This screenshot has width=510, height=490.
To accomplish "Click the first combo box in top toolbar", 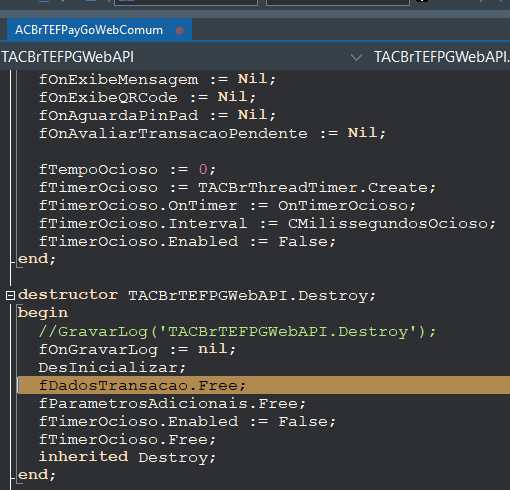I will pyautogui.click(x=186, y=2).
